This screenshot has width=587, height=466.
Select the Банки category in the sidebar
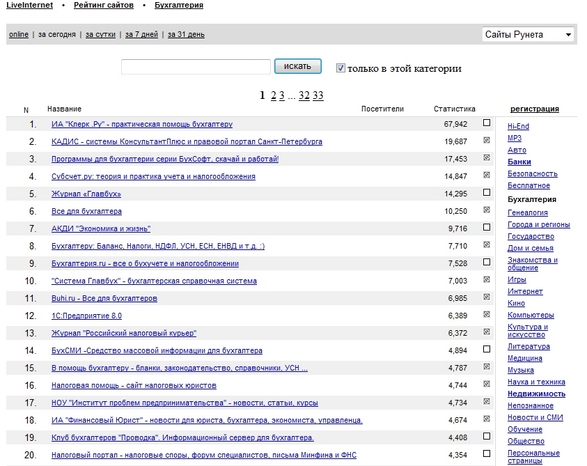pyautogui.click(x=519, y=162)
